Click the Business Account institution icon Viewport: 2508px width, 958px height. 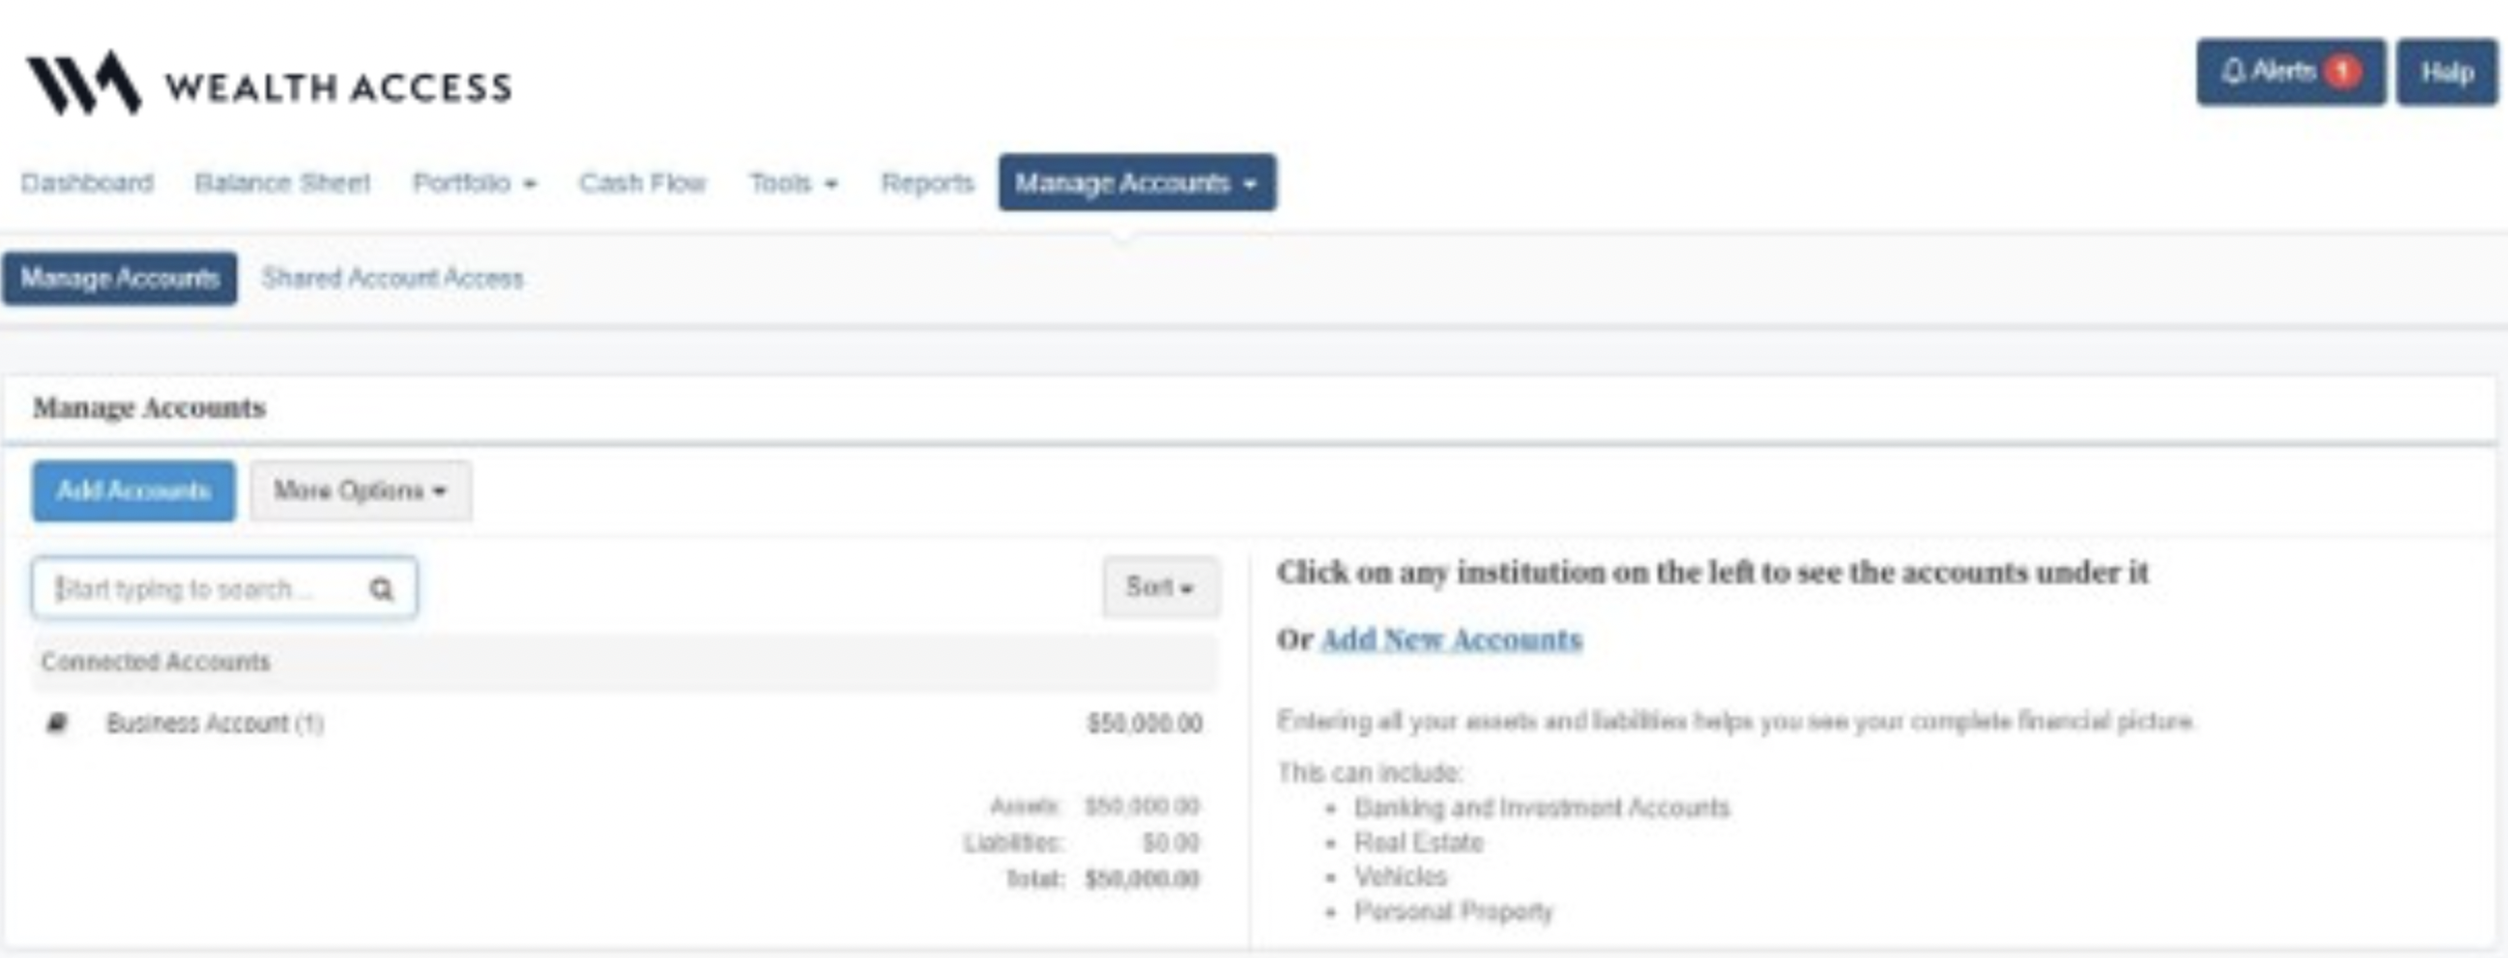coord(57,723)
